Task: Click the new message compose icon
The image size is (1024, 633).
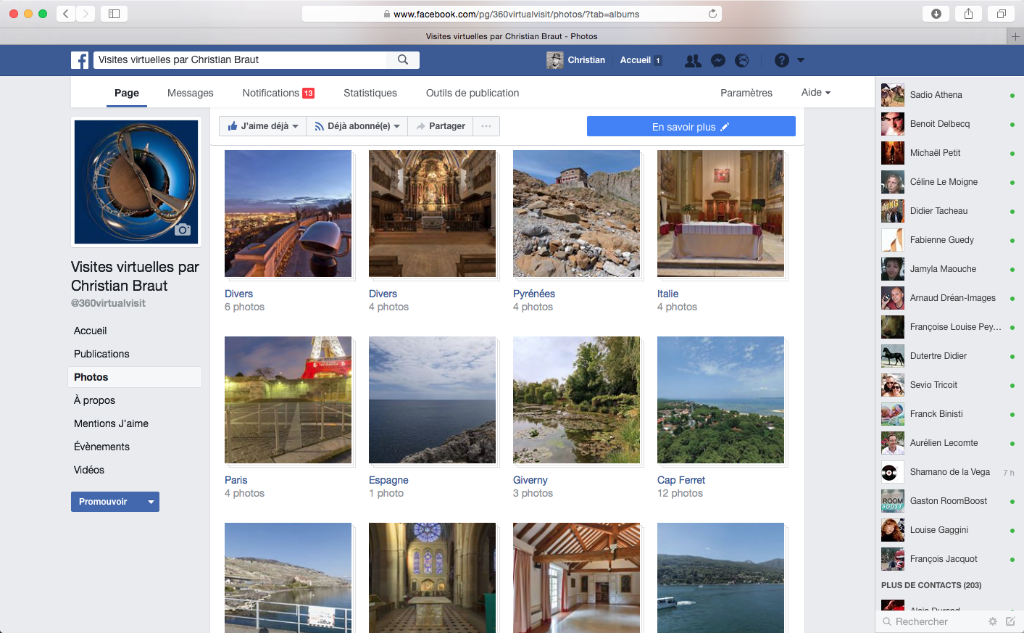Action: tap(1010, 621)
